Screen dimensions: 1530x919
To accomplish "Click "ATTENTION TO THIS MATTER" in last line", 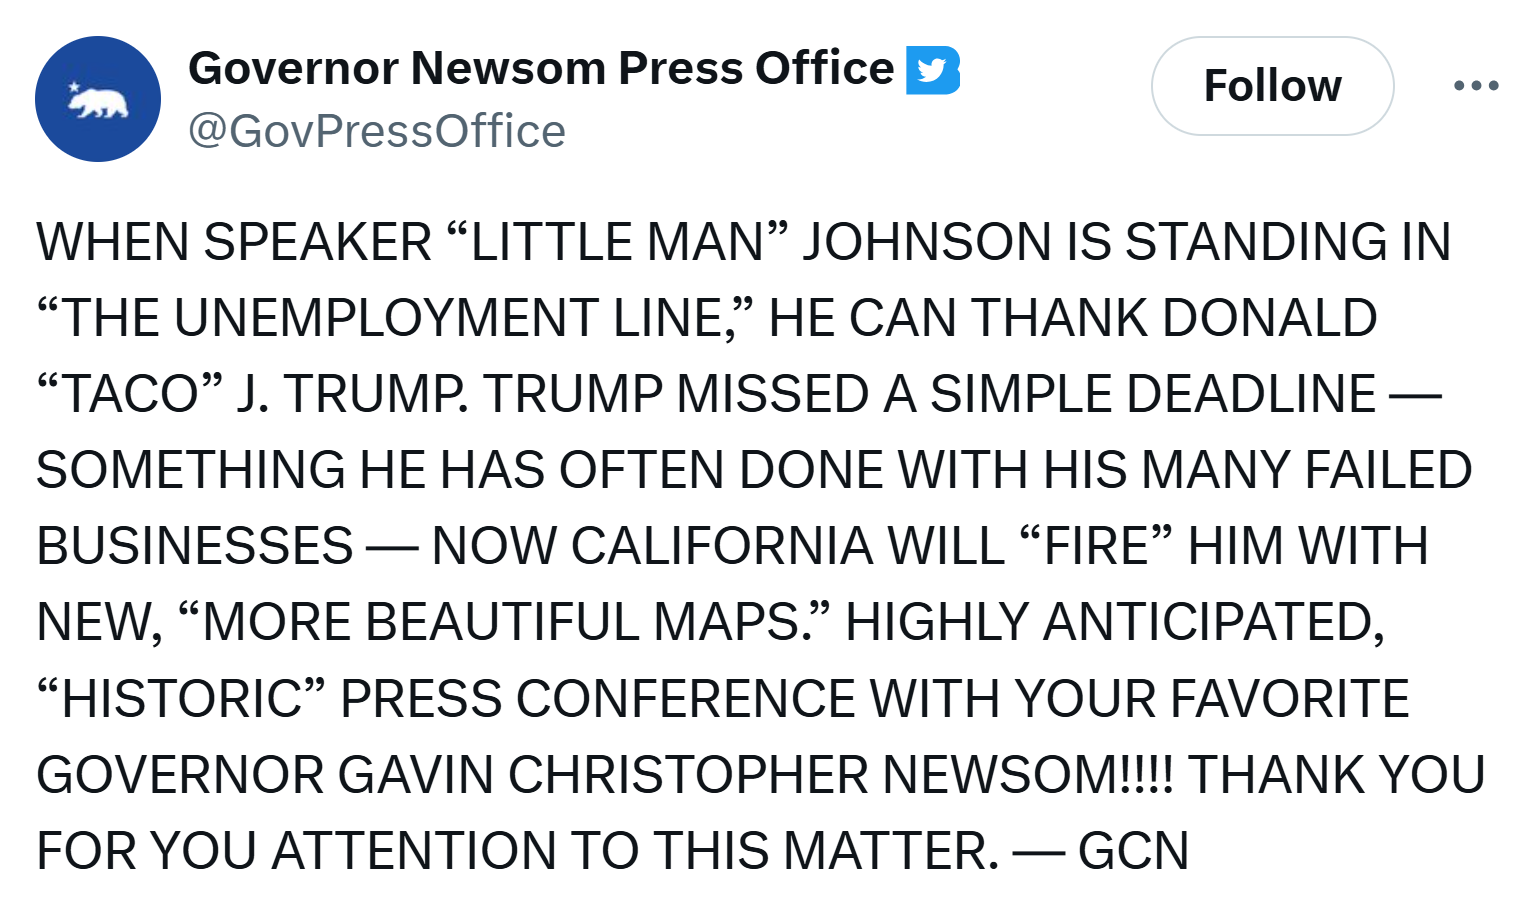I will tap(635, 852).
